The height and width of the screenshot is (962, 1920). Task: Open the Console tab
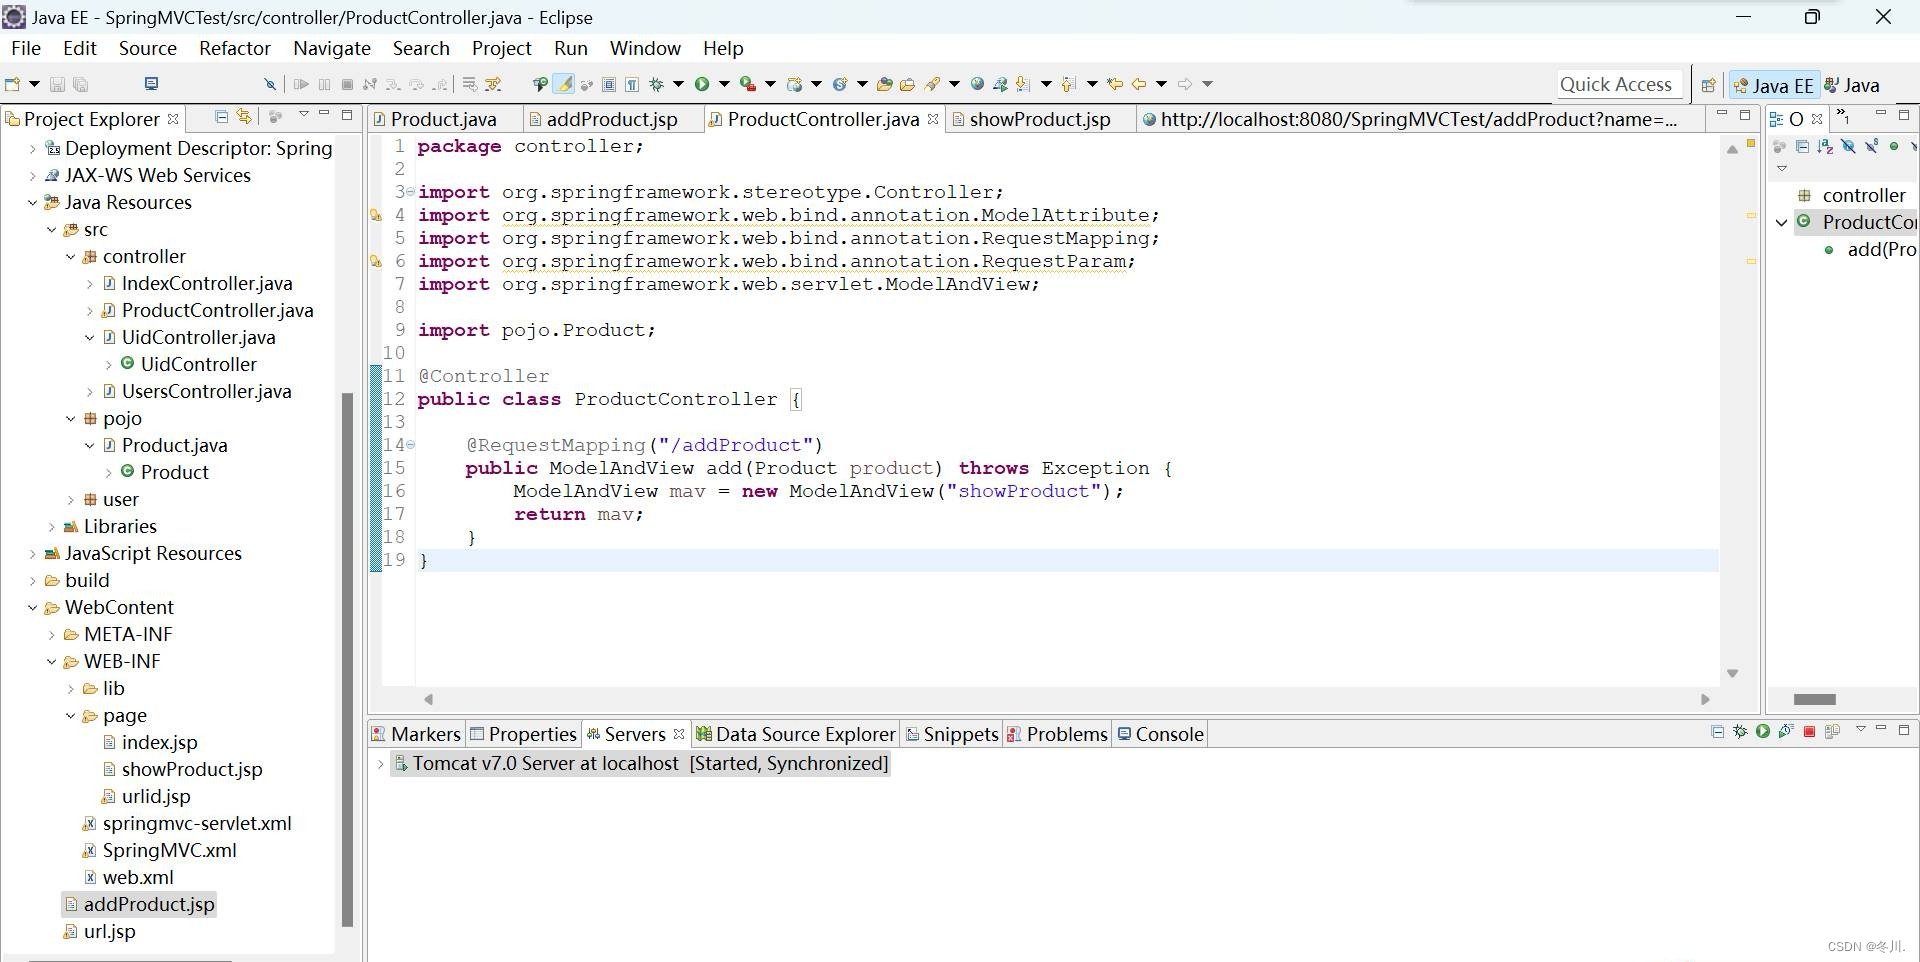pos(1160,734)
